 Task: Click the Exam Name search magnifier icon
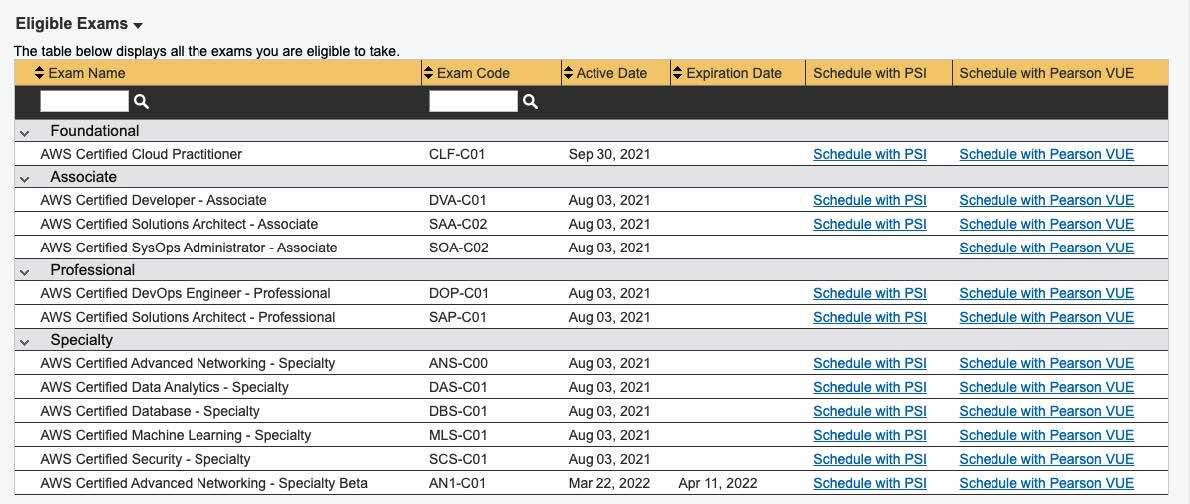pos(142,102)
